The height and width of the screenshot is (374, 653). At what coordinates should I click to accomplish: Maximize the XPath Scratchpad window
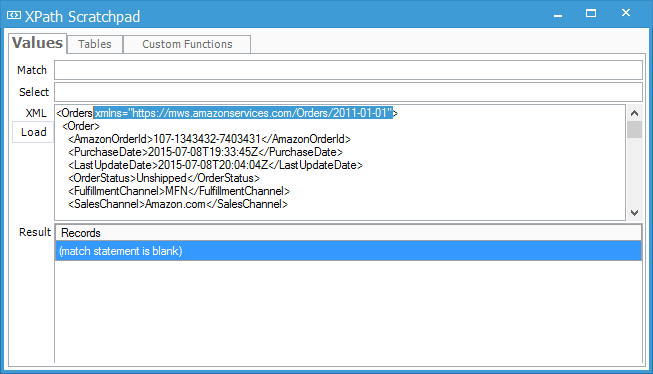(591, 14)
